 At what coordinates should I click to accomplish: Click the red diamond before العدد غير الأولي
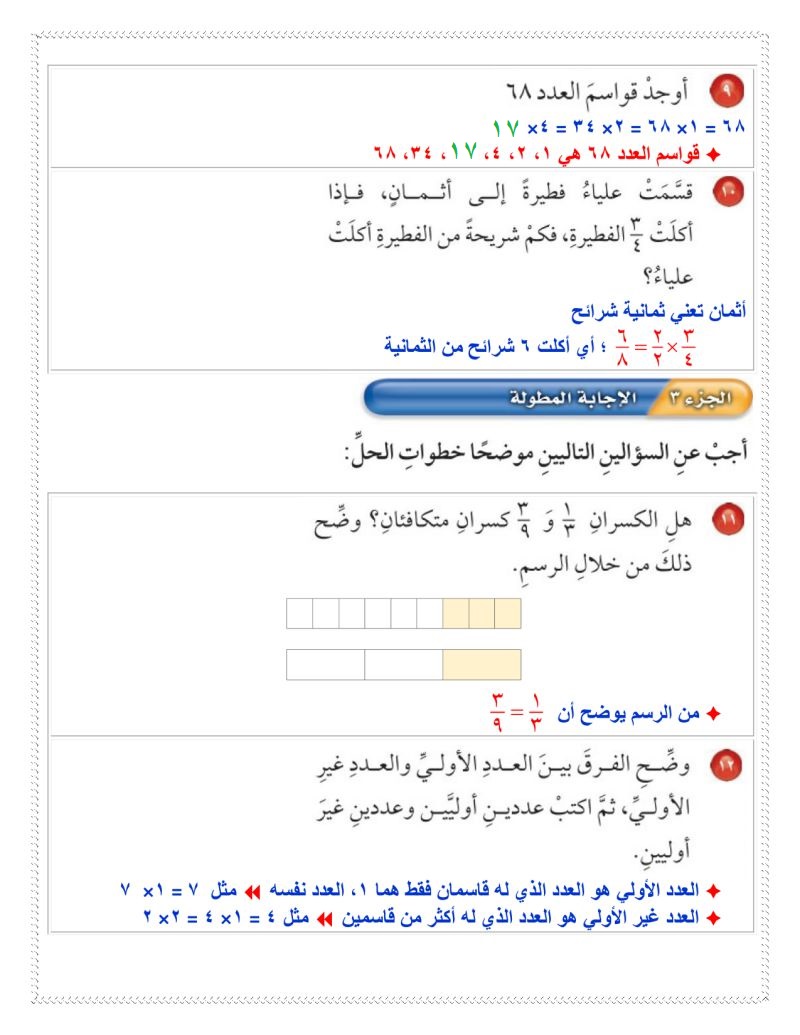[713, 918]
